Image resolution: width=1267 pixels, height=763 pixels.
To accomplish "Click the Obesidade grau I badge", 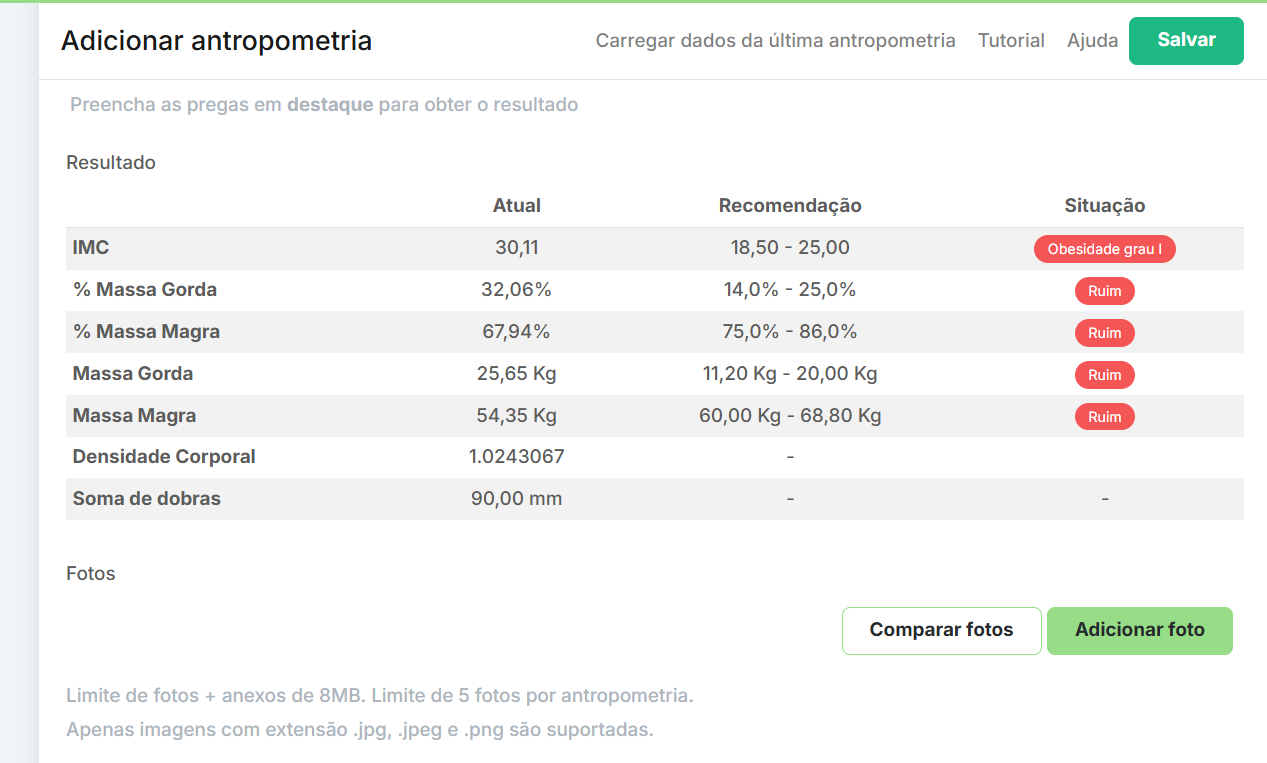I will coord(1104,249).
